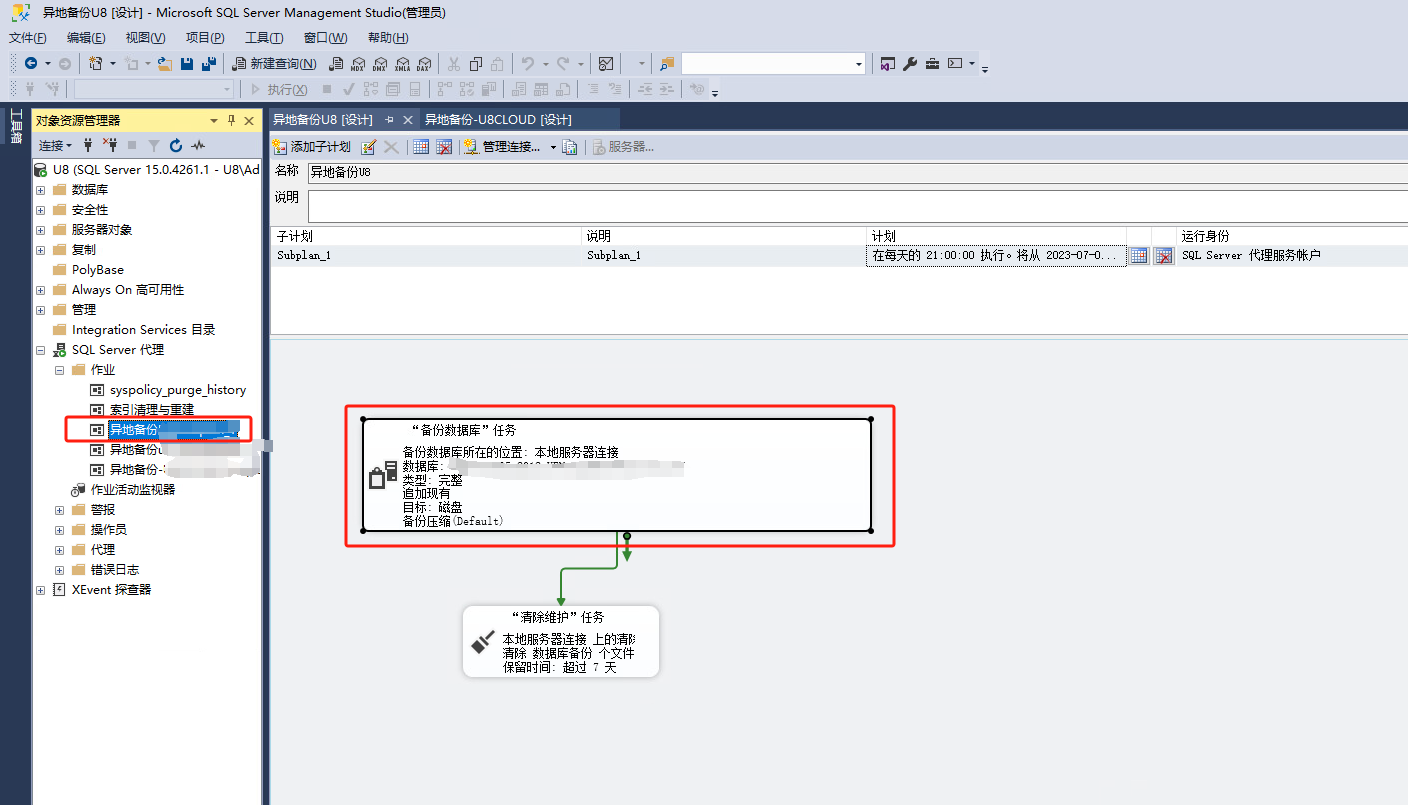Open a Database Engine query icon
The height and width of the screenshot is (805, 1408).
click(336, 64)
